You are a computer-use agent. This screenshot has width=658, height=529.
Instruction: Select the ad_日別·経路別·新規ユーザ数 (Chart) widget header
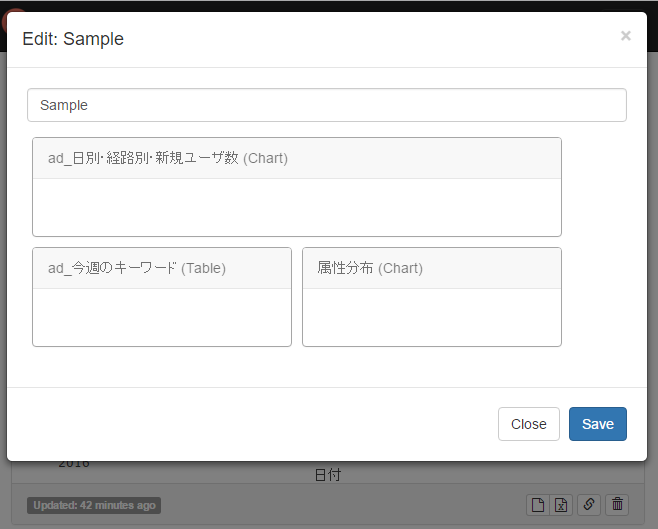(297, 158)
